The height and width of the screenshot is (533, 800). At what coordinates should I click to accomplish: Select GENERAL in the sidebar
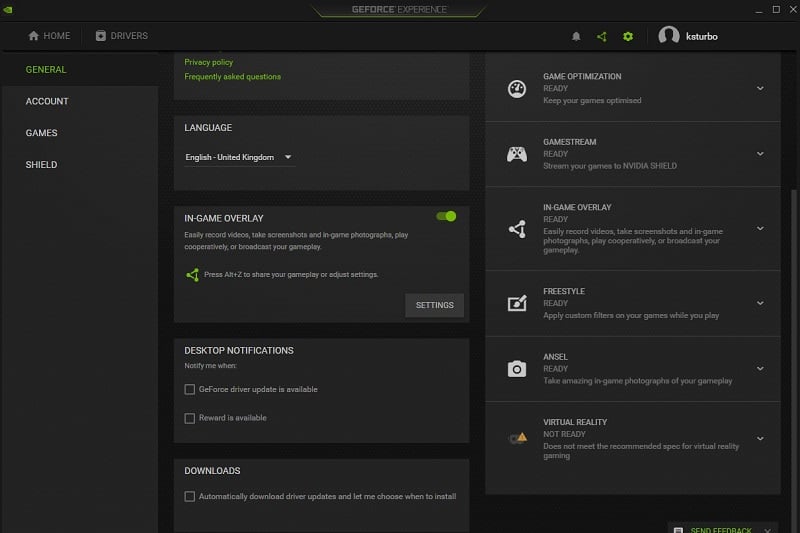coord(46,70)
